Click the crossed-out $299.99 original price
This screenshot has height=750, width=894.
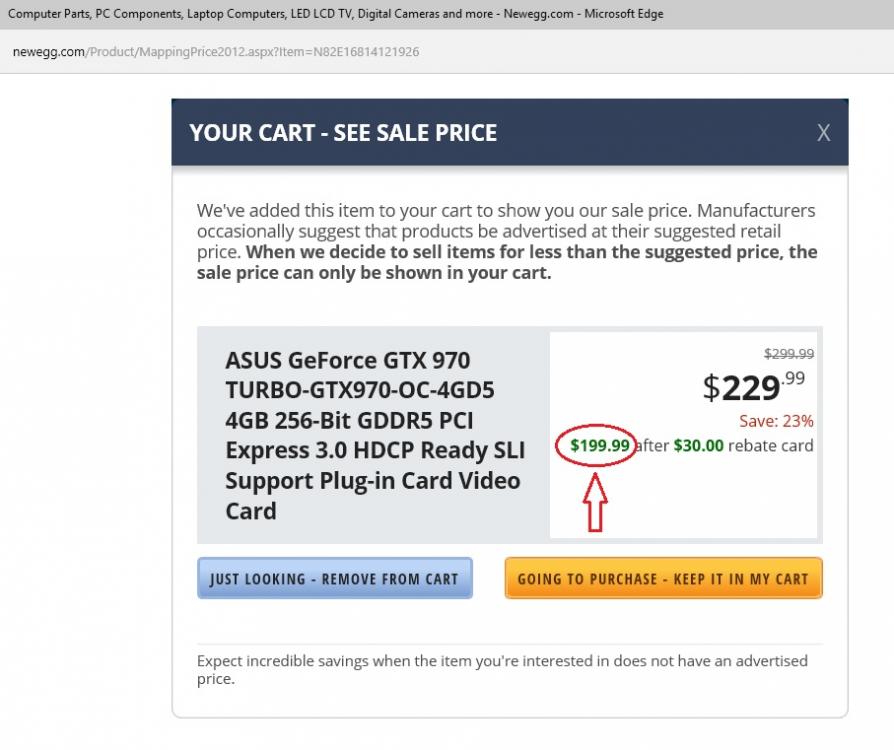point(789,354)
